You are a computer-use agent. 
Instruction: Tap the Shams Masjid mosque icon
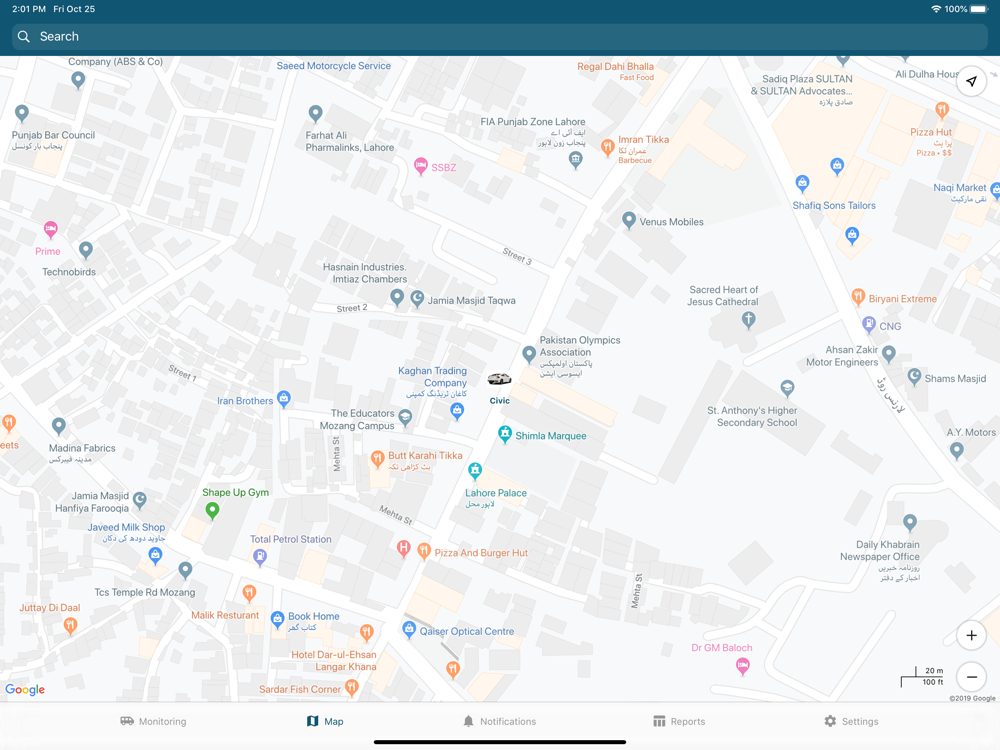pyautogui.click(x=914, y=377)
